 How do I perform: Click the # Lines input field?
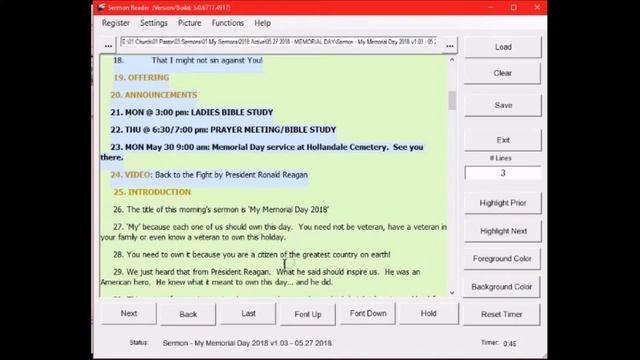pyautogui.click(x=503, y=173)
